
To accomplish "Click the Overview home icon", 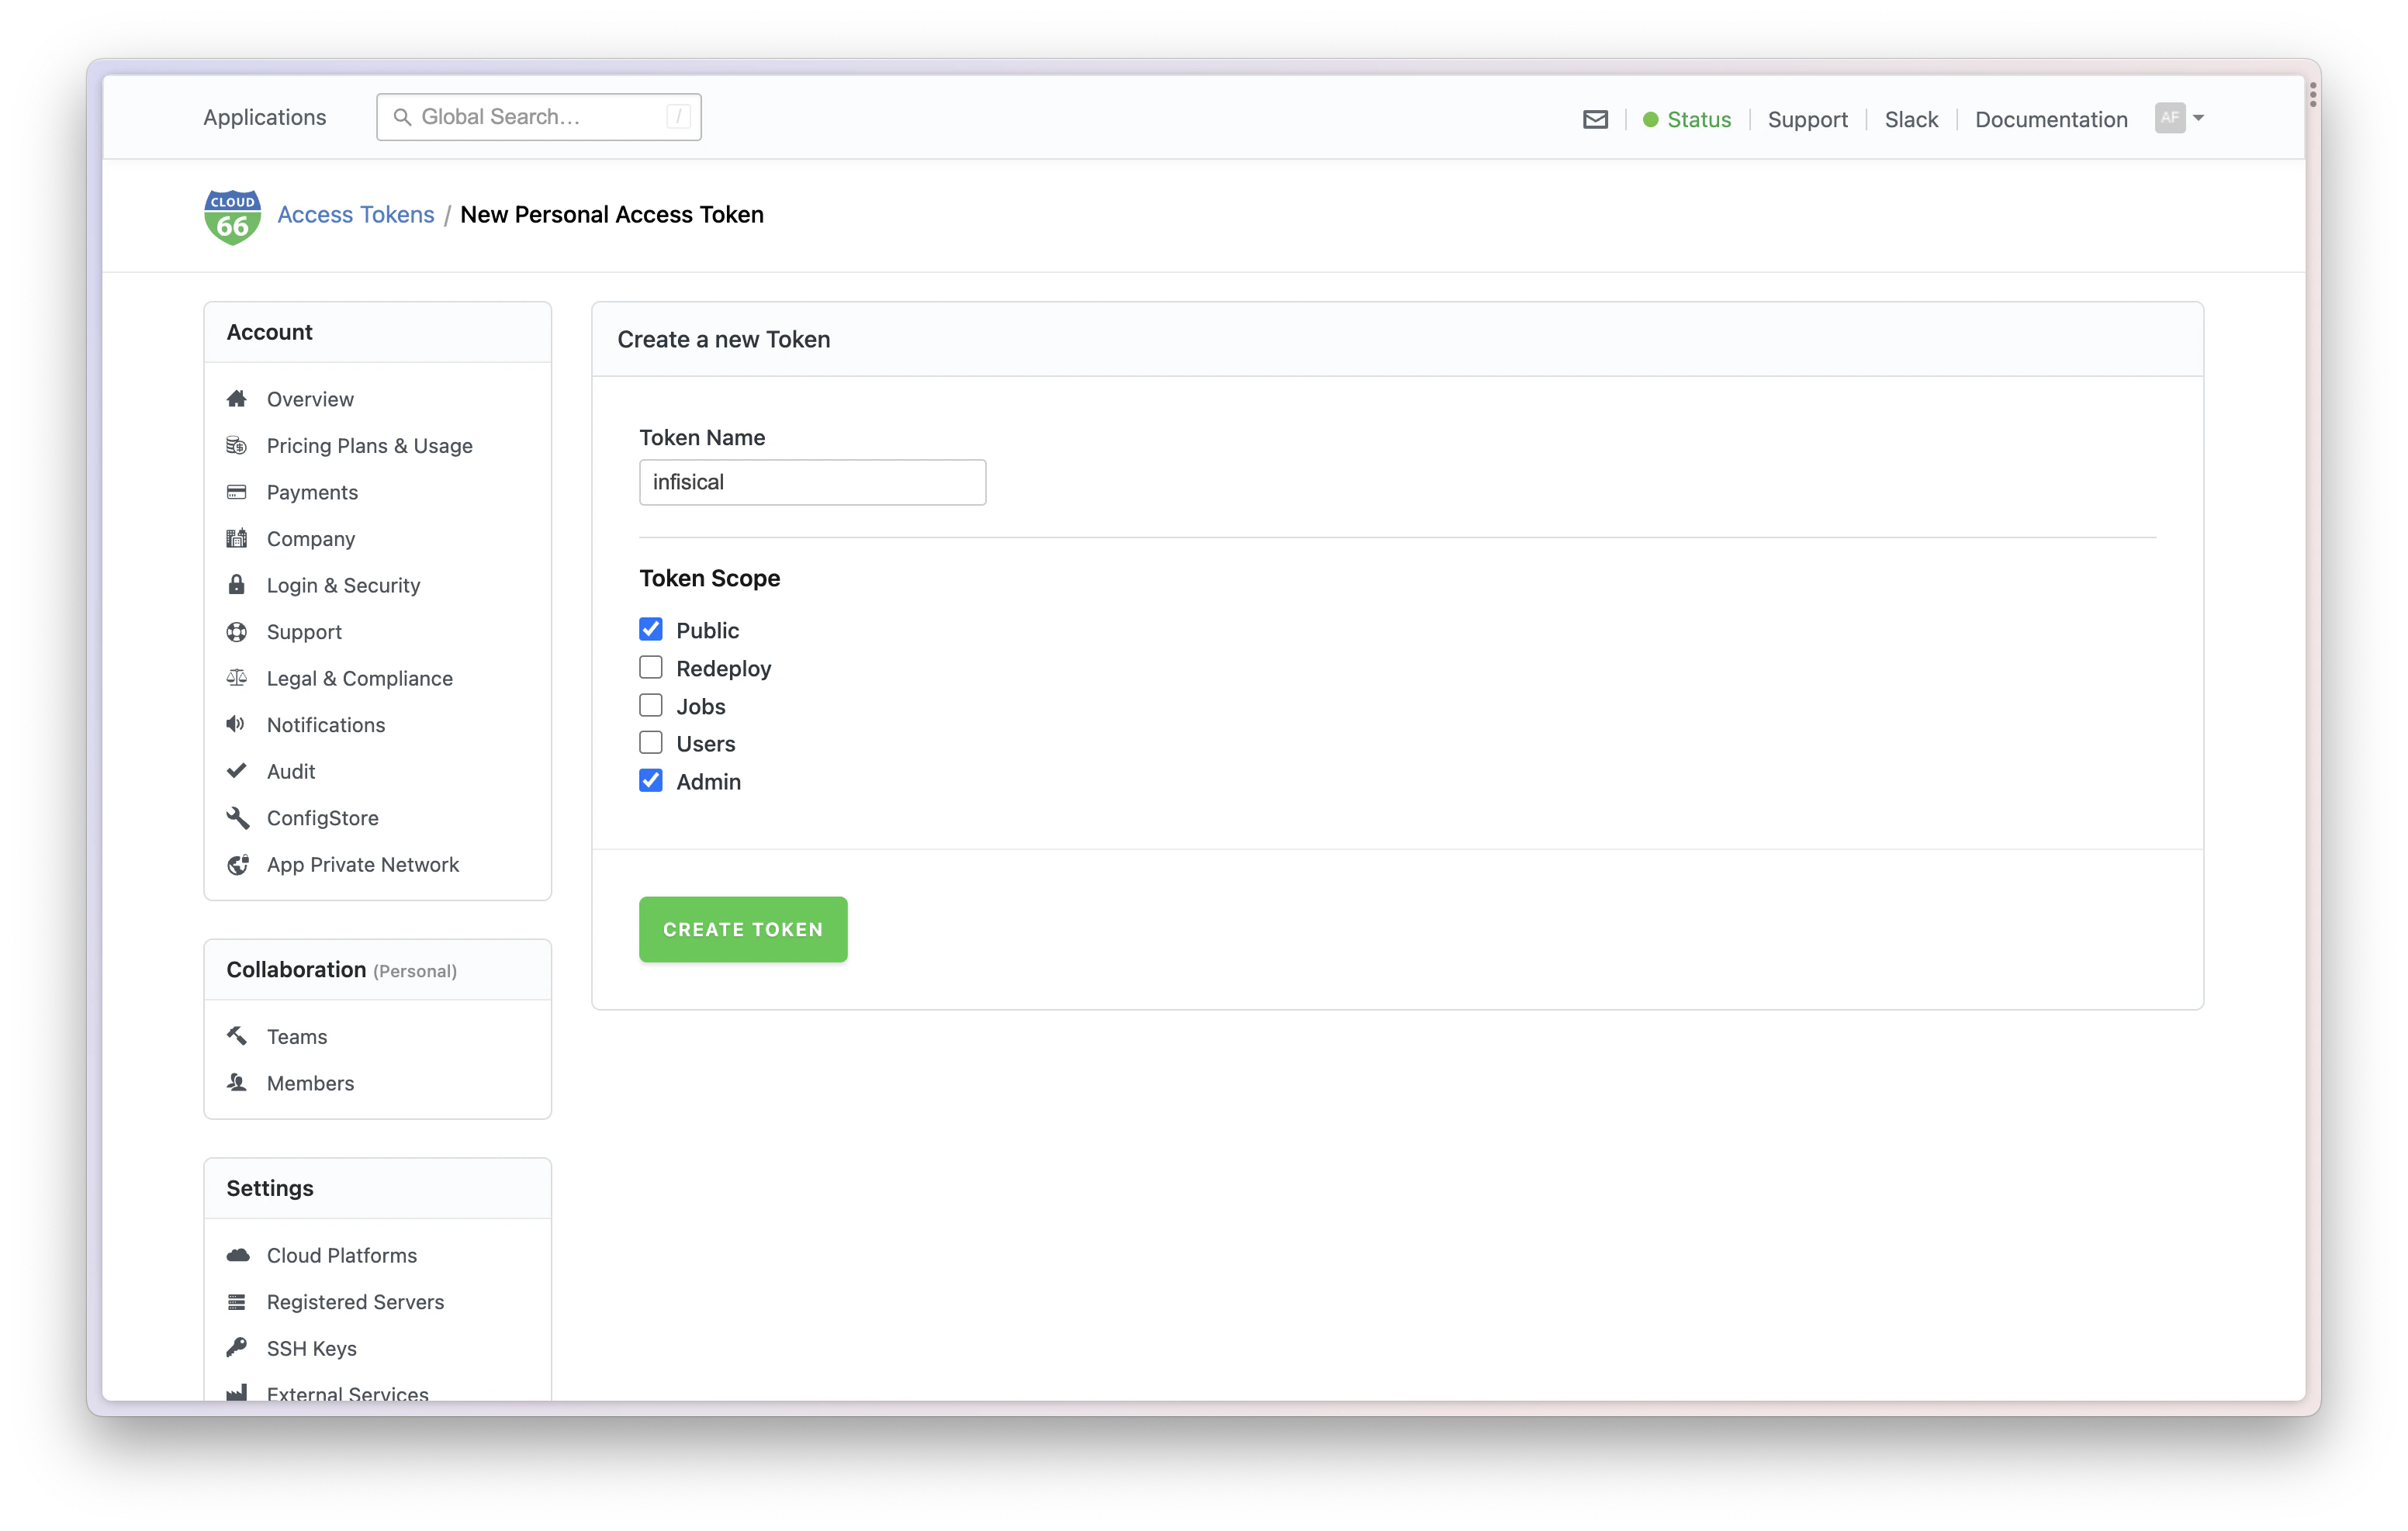I will pyautogui.click(x=237, y=399).
